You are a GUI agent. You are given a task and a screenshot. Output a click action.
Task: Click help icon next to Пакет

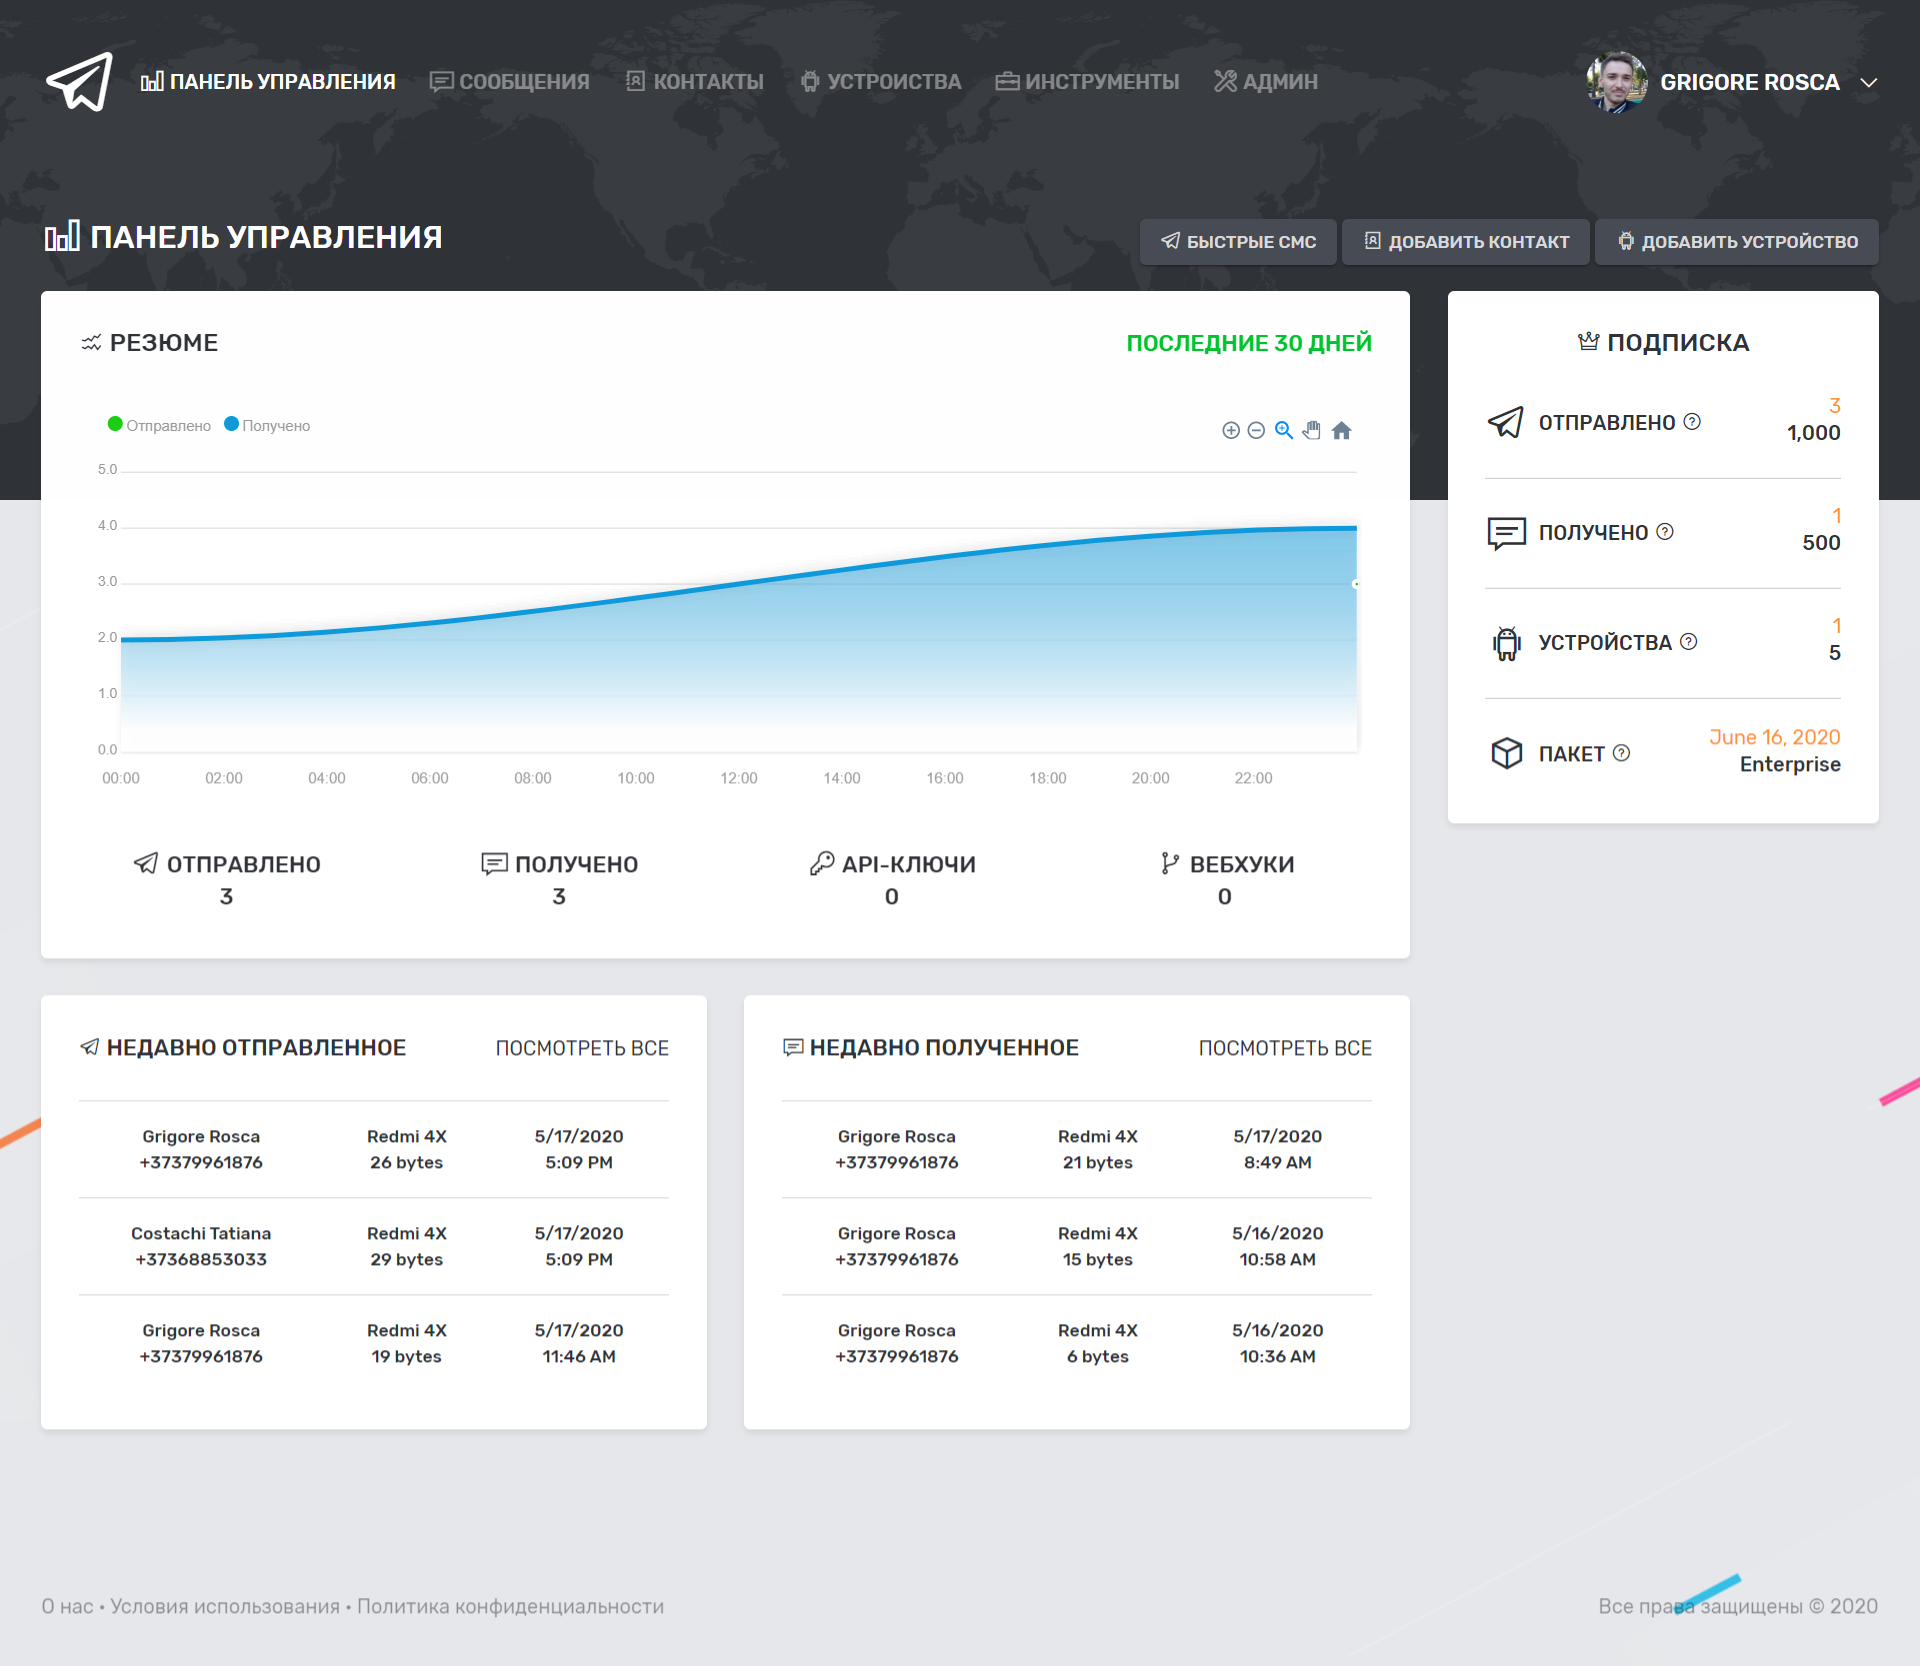pos(1622,753)
